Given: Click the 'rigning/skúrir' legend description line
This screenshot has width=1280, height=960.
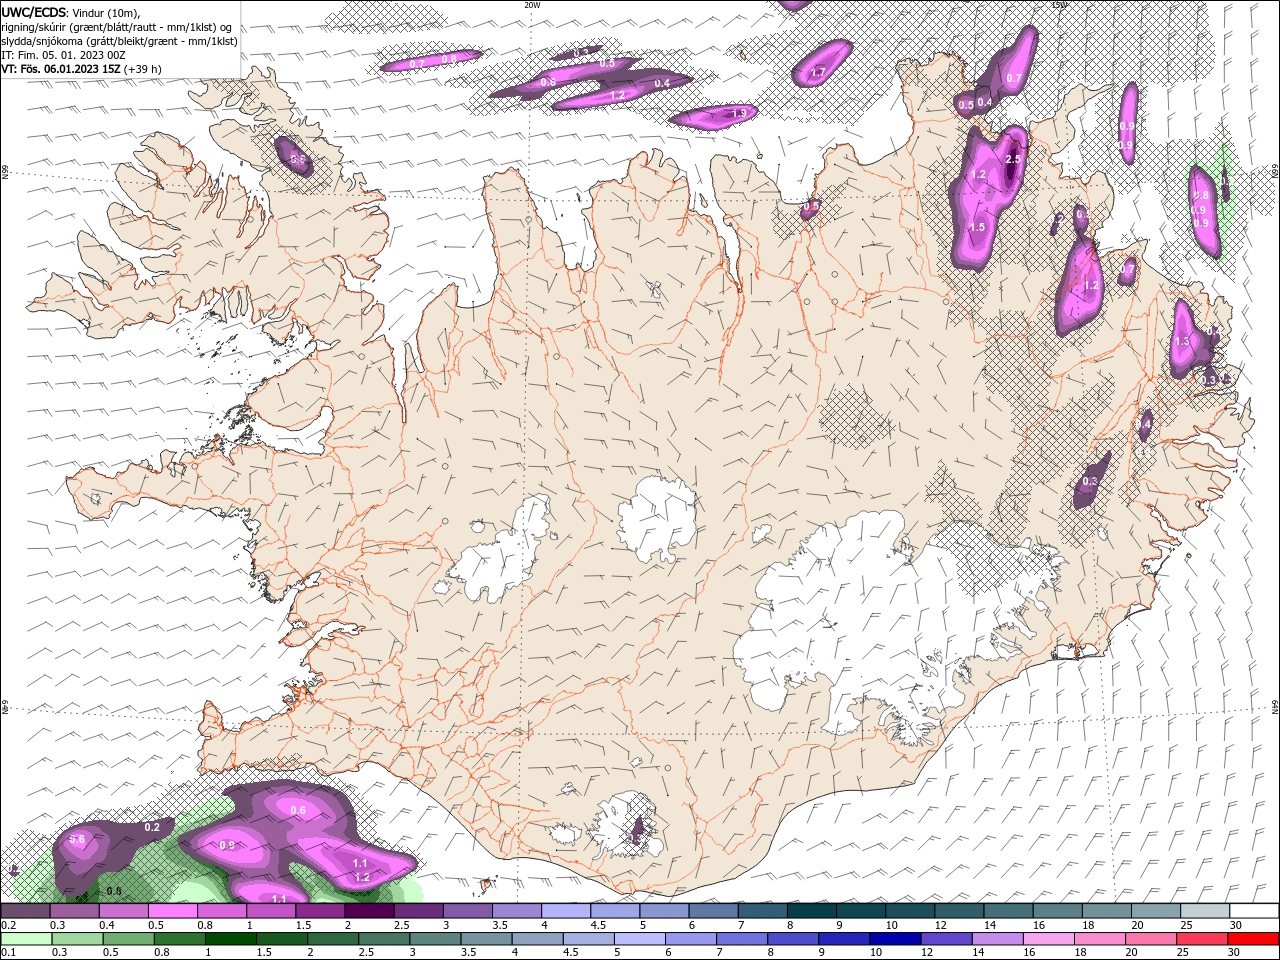Looking at the screenshot, I should pyautogui.click(x=118, y=27).
